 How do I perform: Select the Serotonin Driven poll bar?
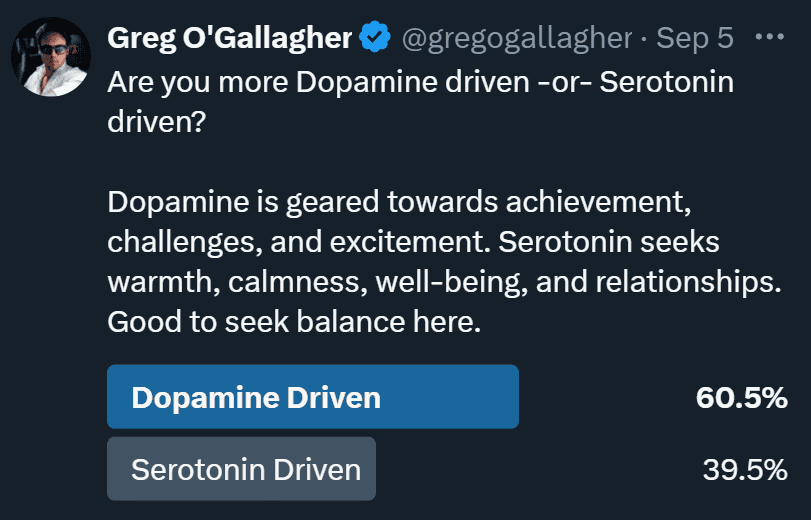tap(242, 469)
